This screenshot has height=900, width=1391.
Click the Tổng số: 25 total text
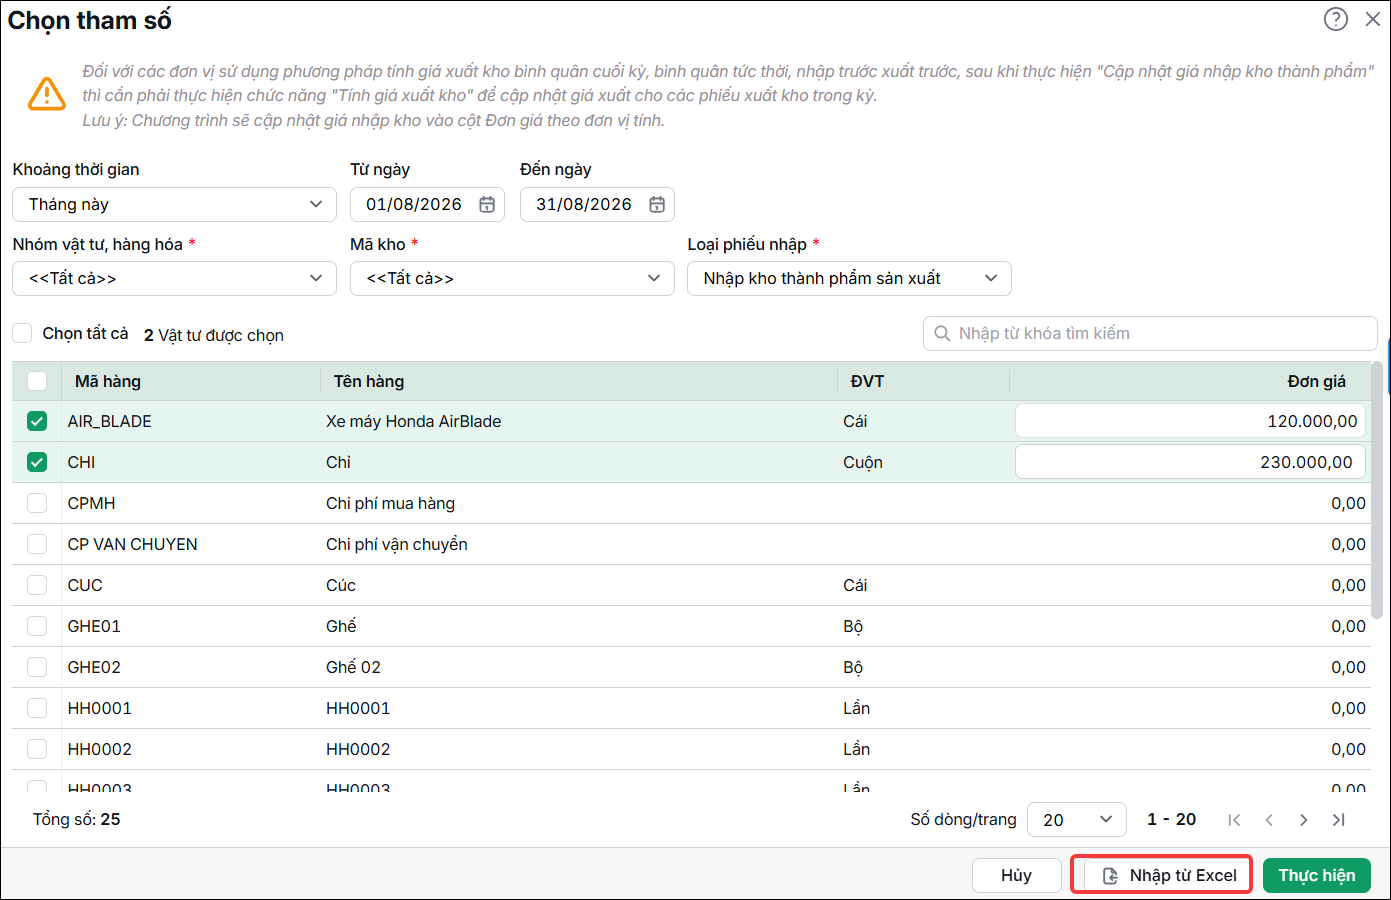pyautogui.click(x=77, y=819)
